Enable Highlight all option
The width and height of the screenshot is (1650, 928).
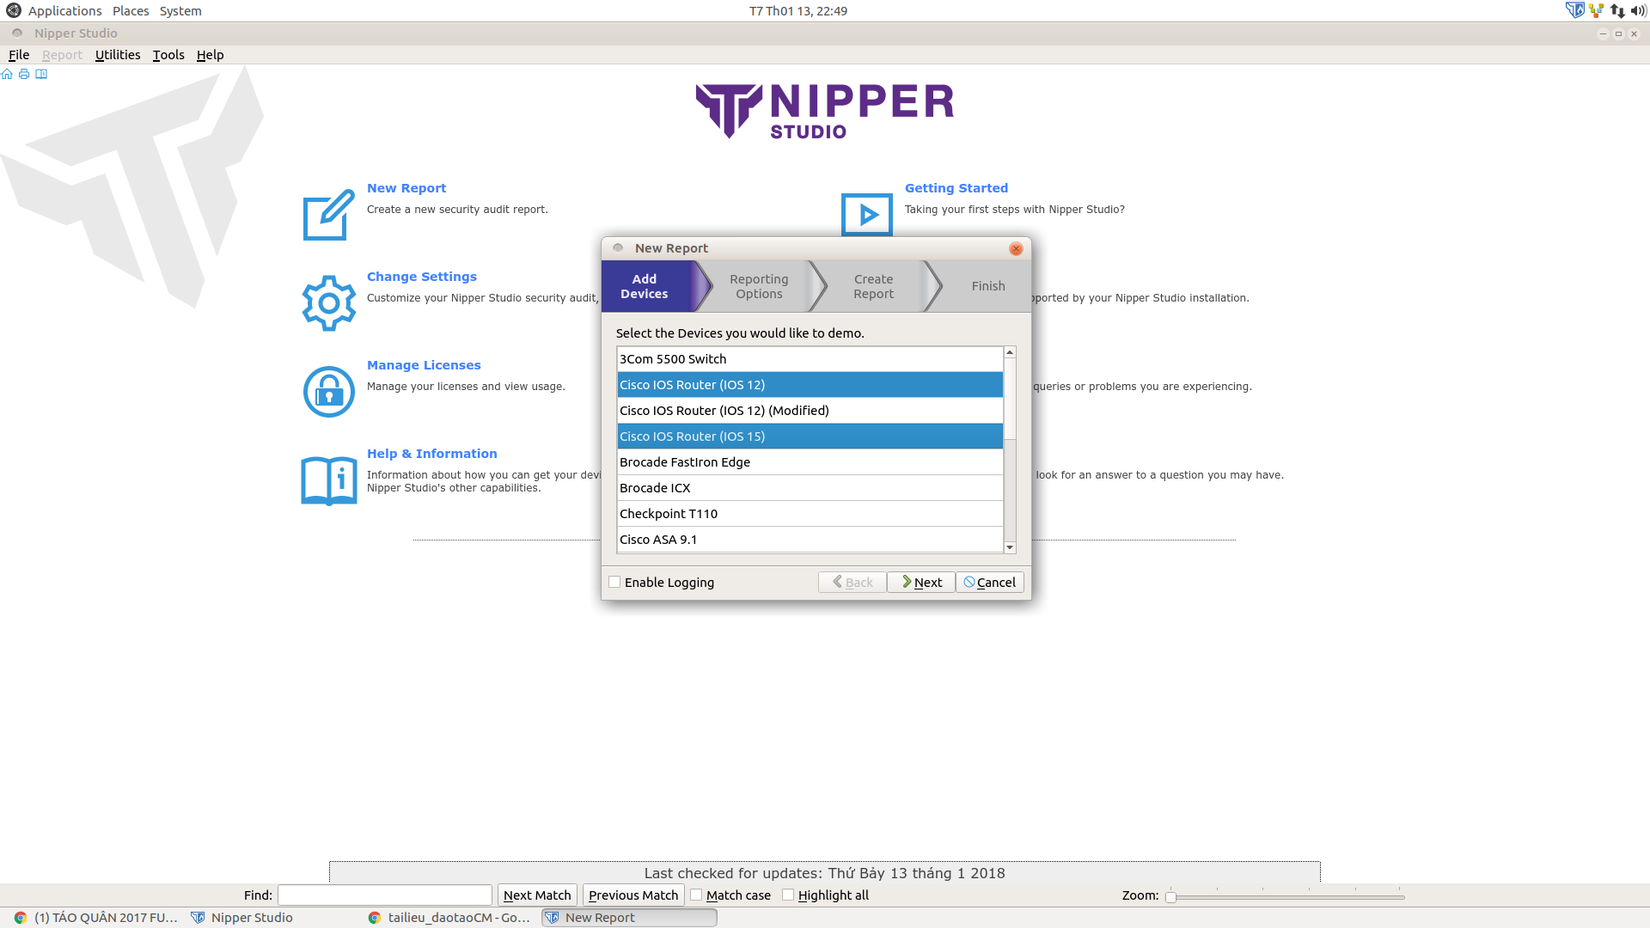(x=788, y=894)
